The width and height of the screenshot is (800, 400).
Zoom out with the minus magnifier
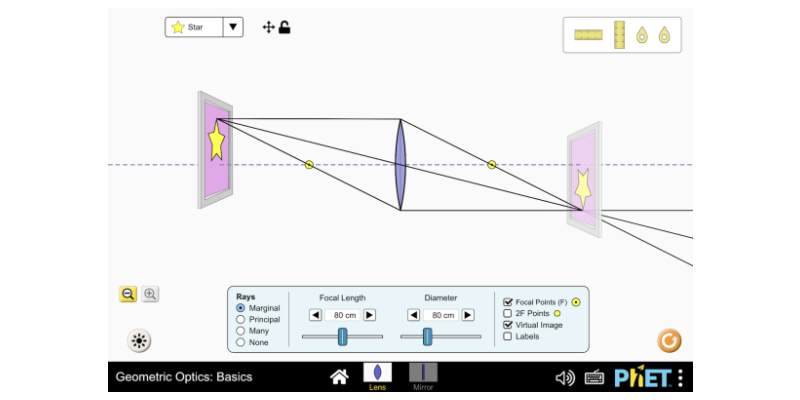(128, 294)
